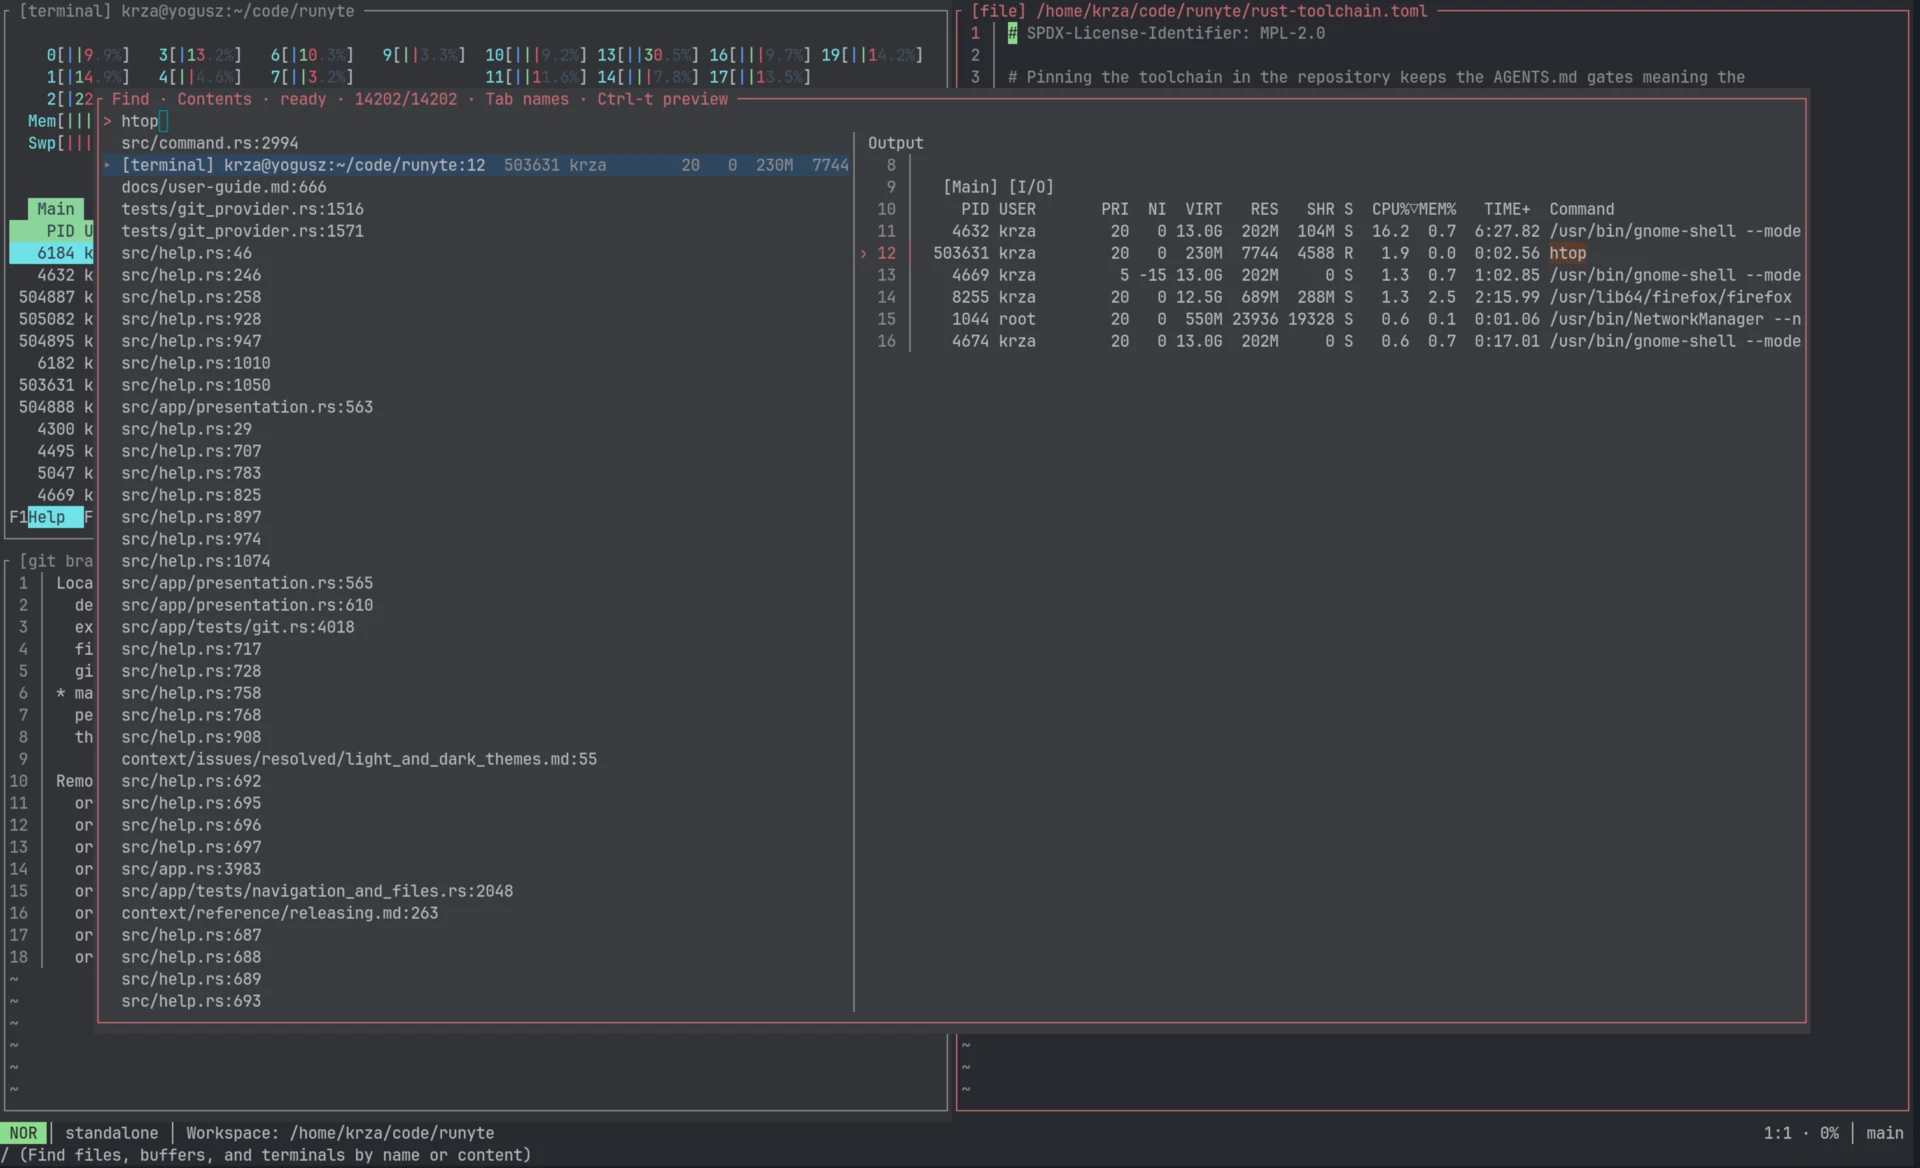Viewport: 1920px width, 1168px height.
Task: Click the 1:1 cursor position indicator
Action: pos(1777,1133)
